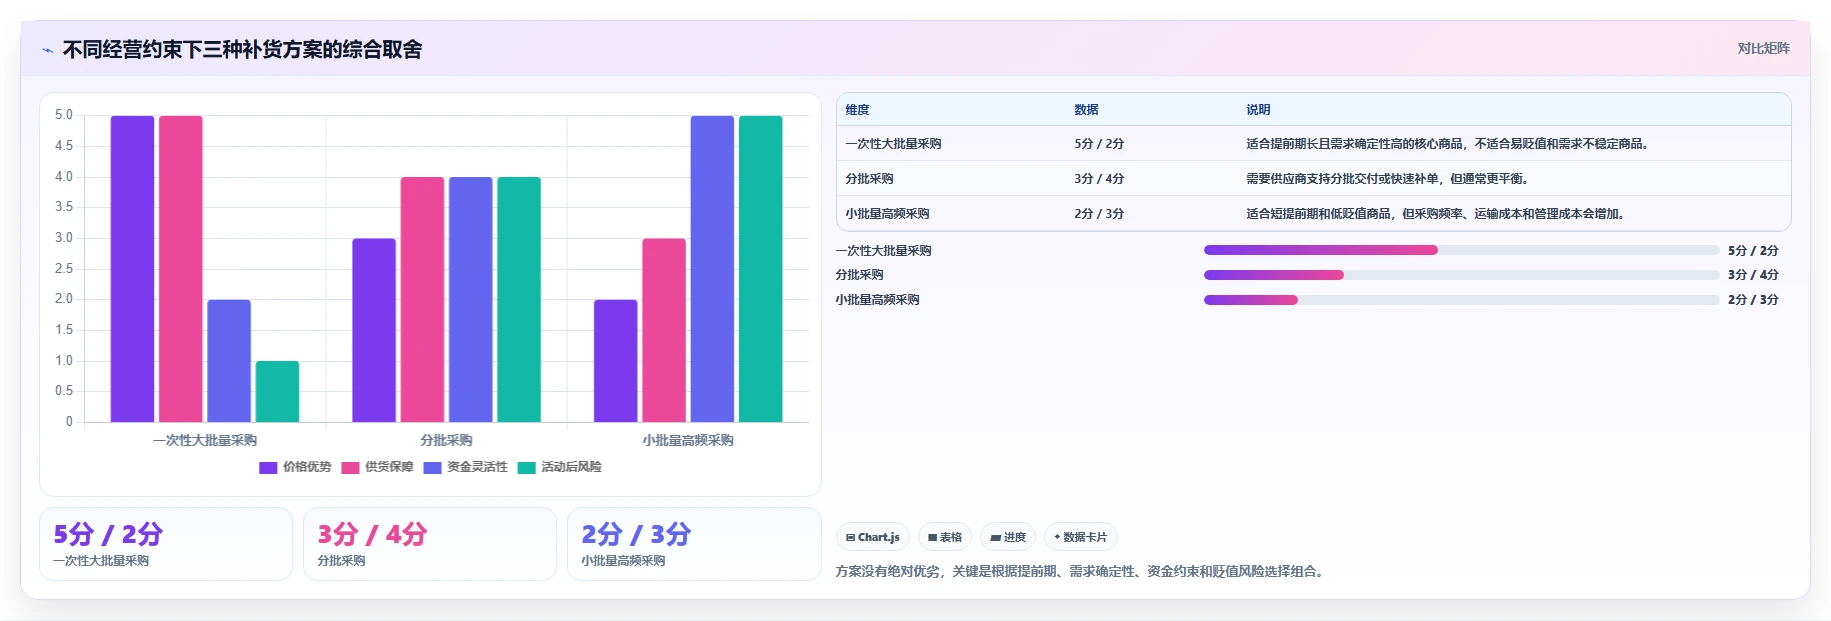This screenshot has width=1831, height=621.
Task: Click the purple 价格优势 bar for 分批采购
Action: [374, 330]
